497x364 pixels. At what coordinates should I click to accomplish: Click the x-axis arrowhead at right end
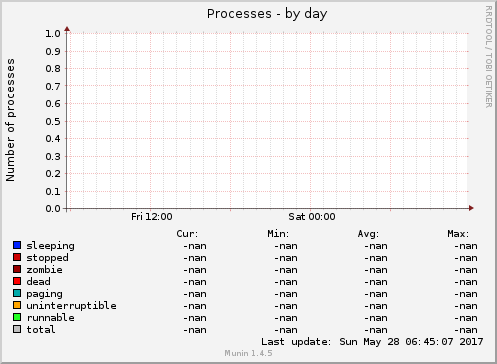coord(471,208)
